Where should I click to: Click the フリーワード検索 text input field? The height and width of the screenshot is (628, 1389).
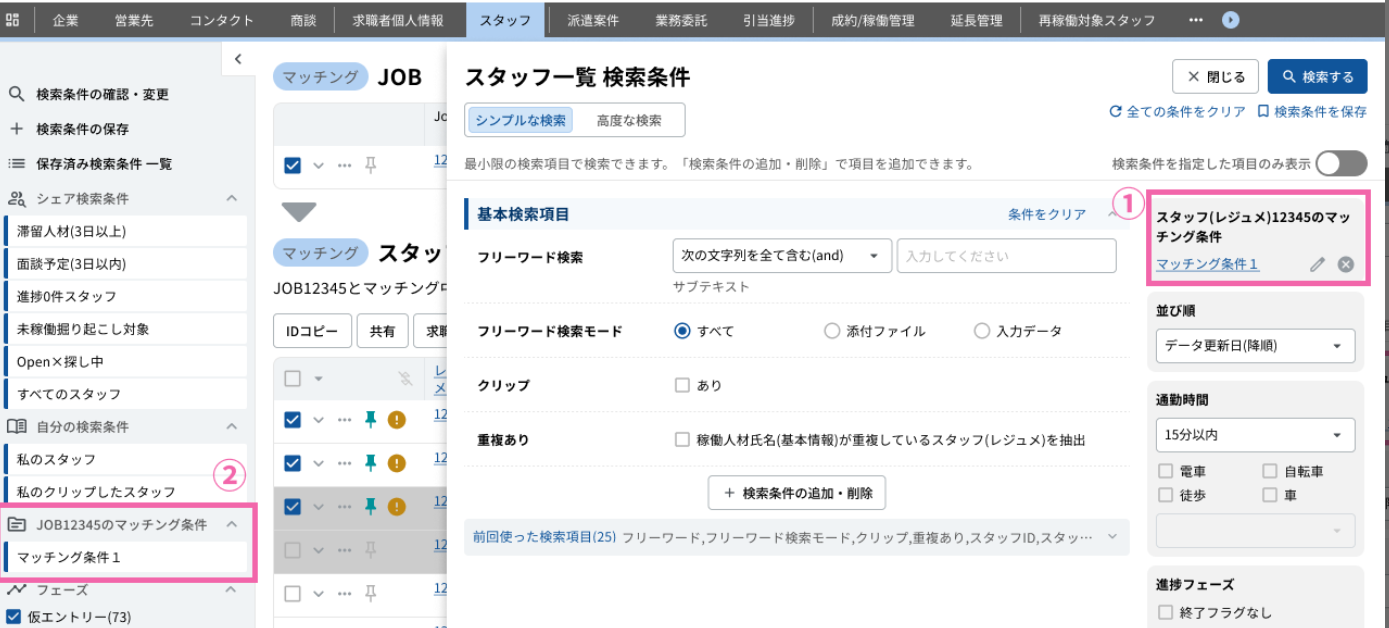tap(1006, 256)
